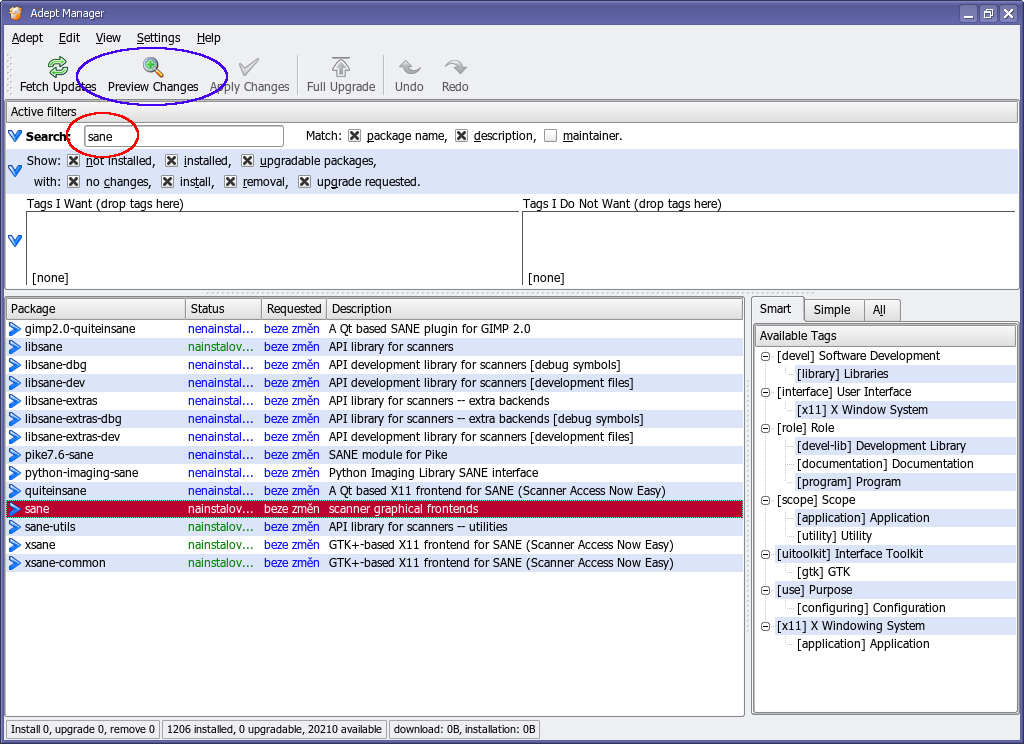Screen dimensions: 1024x744
Task: Collapse the Search filter chevron
Action: coord(14,136)
